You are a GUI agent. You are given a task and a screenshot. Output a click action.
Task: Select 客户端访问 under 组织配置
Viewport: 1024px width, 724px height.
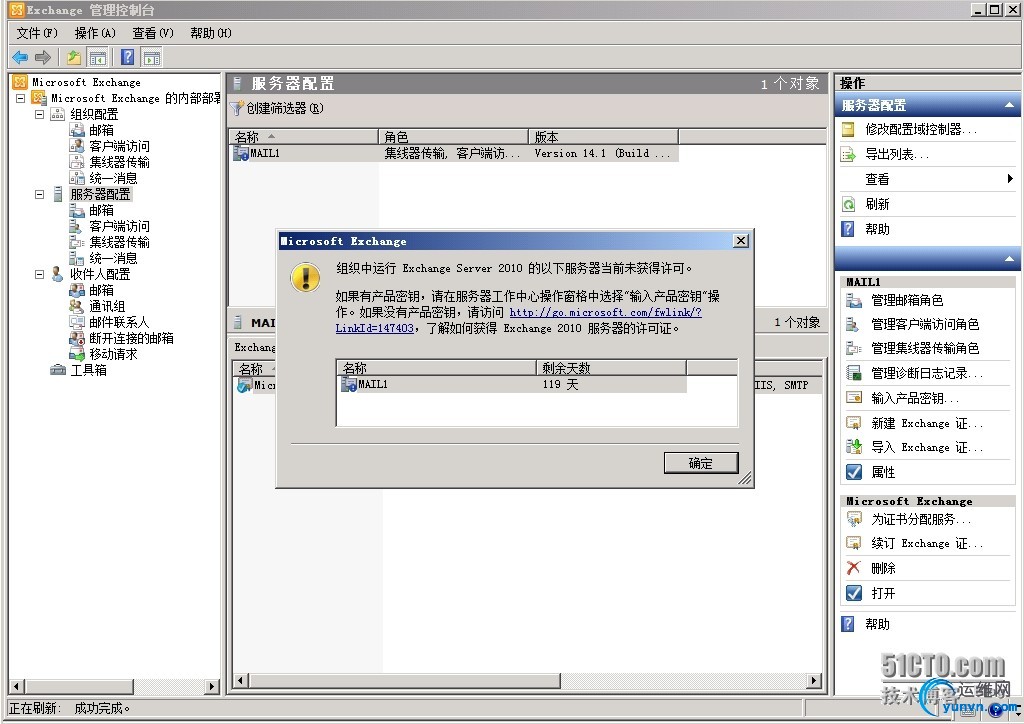(x=120, y=146)
